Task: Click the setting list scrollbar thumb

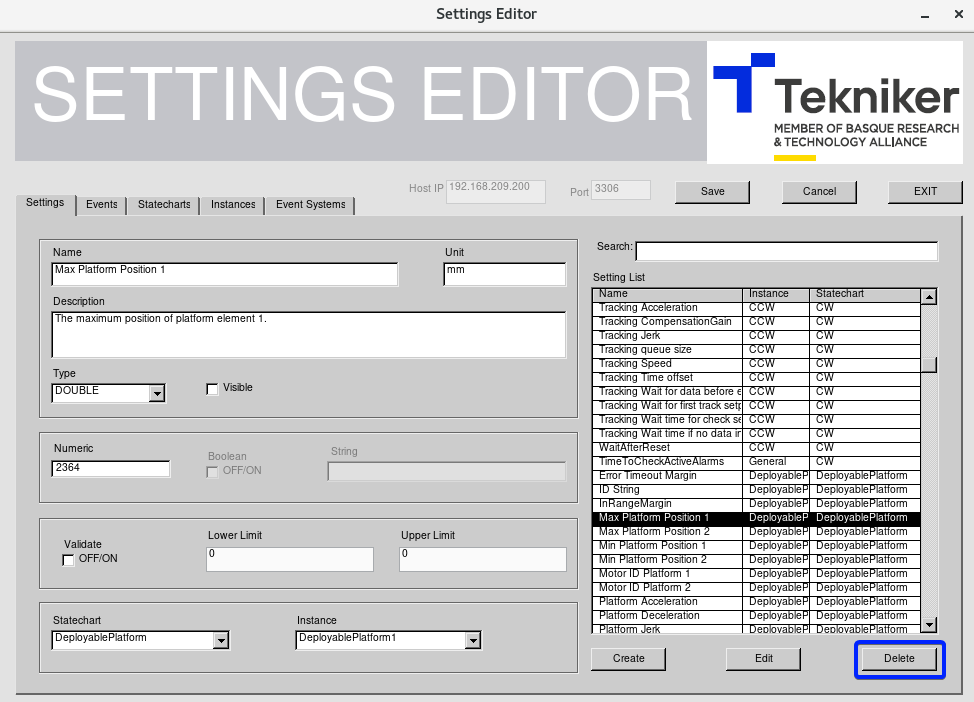Action: (x=929, y=365)
